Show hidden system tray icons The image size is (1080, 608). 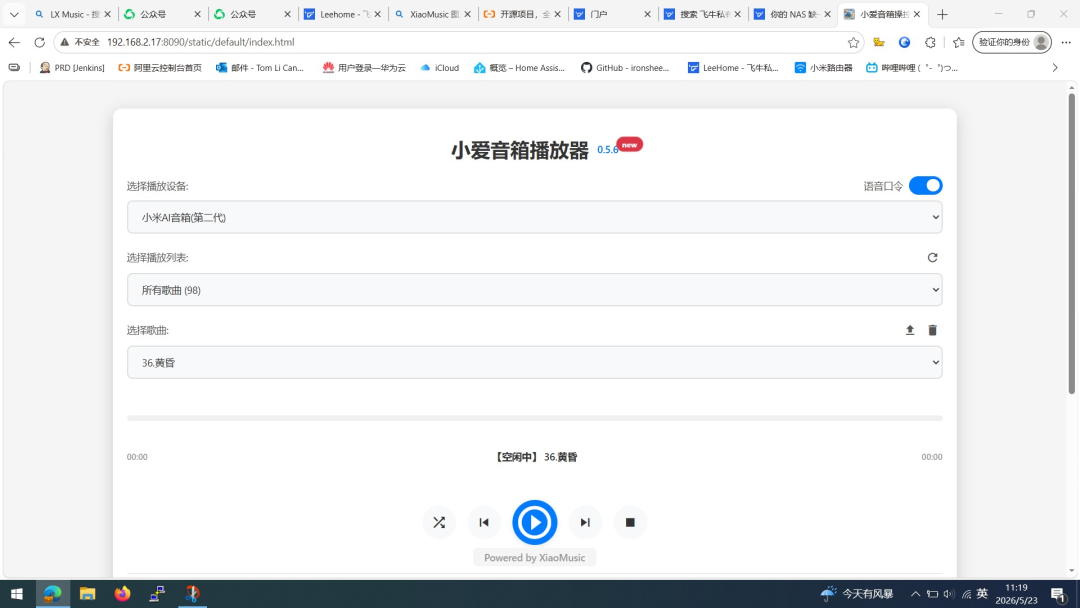(915, 594)
